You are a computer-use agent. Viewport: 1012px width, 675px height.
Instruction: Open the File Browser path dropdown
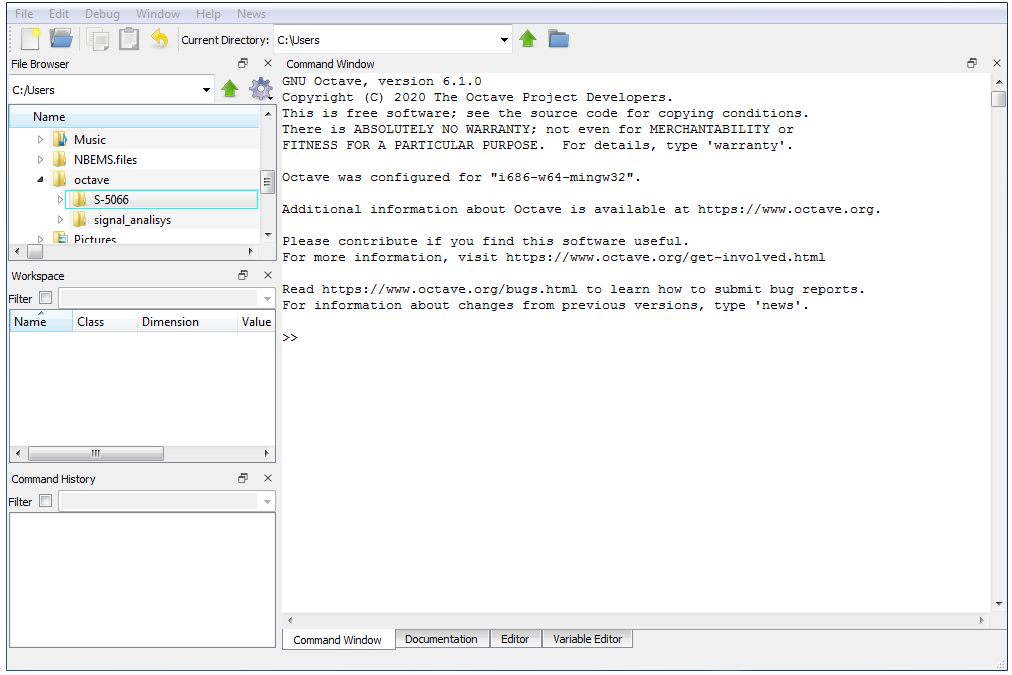(206, 90)
